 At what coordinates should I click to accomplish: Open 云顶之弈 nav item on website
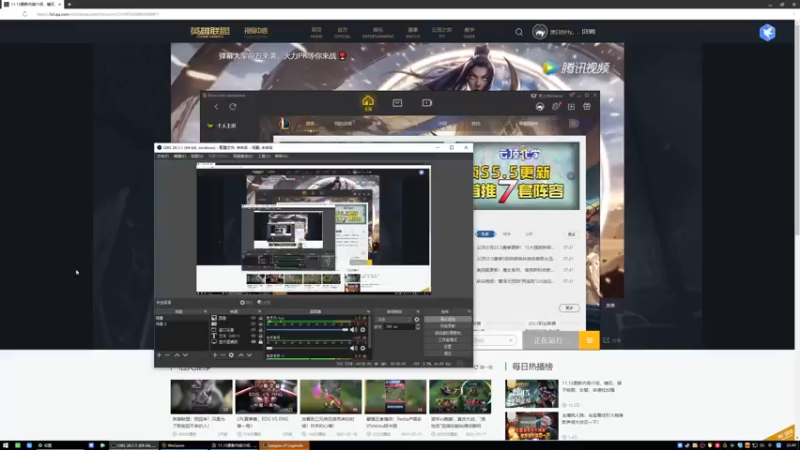tap(442, 33)
